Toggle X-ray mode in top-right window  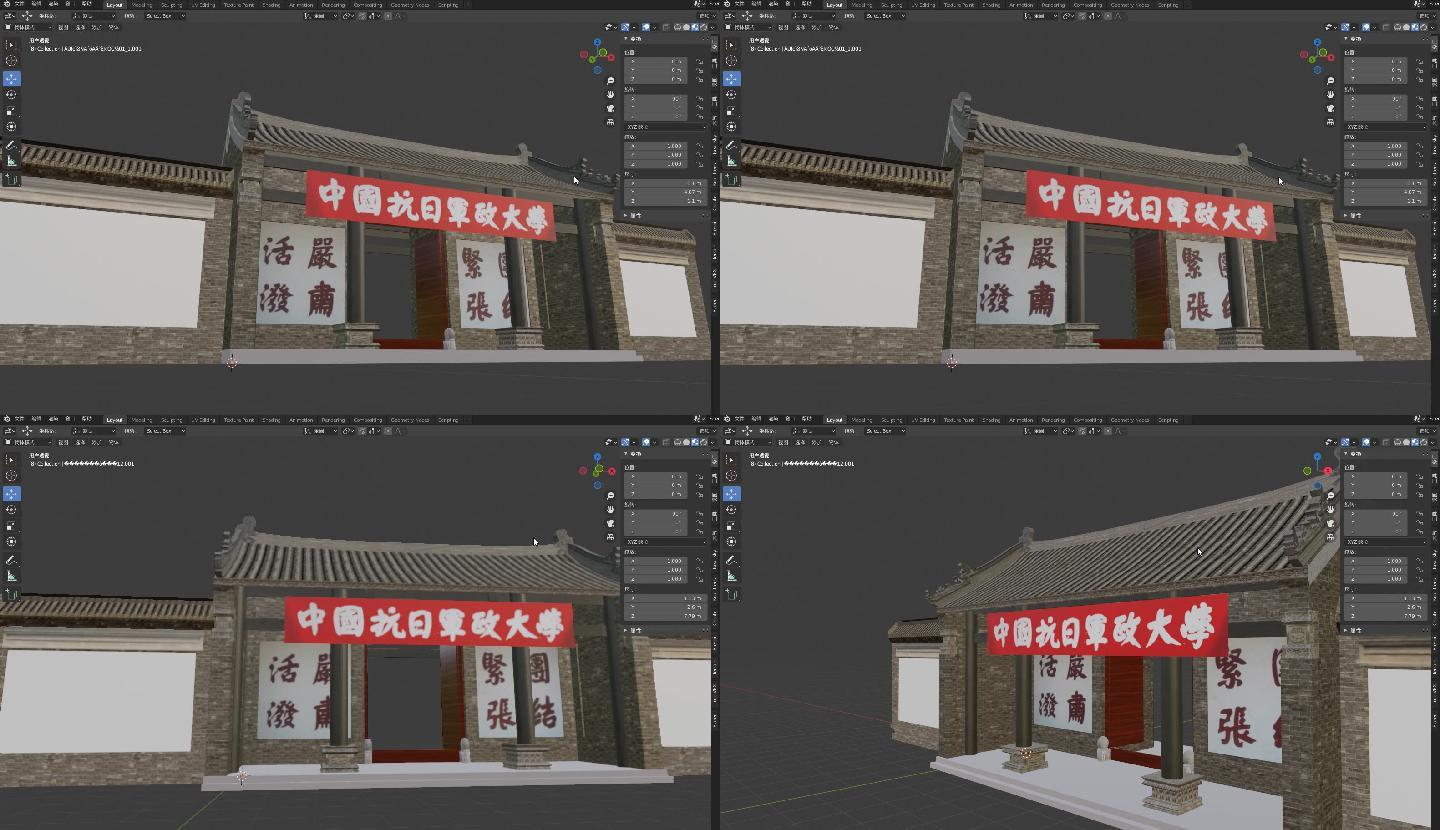[x=1385, y=27]
